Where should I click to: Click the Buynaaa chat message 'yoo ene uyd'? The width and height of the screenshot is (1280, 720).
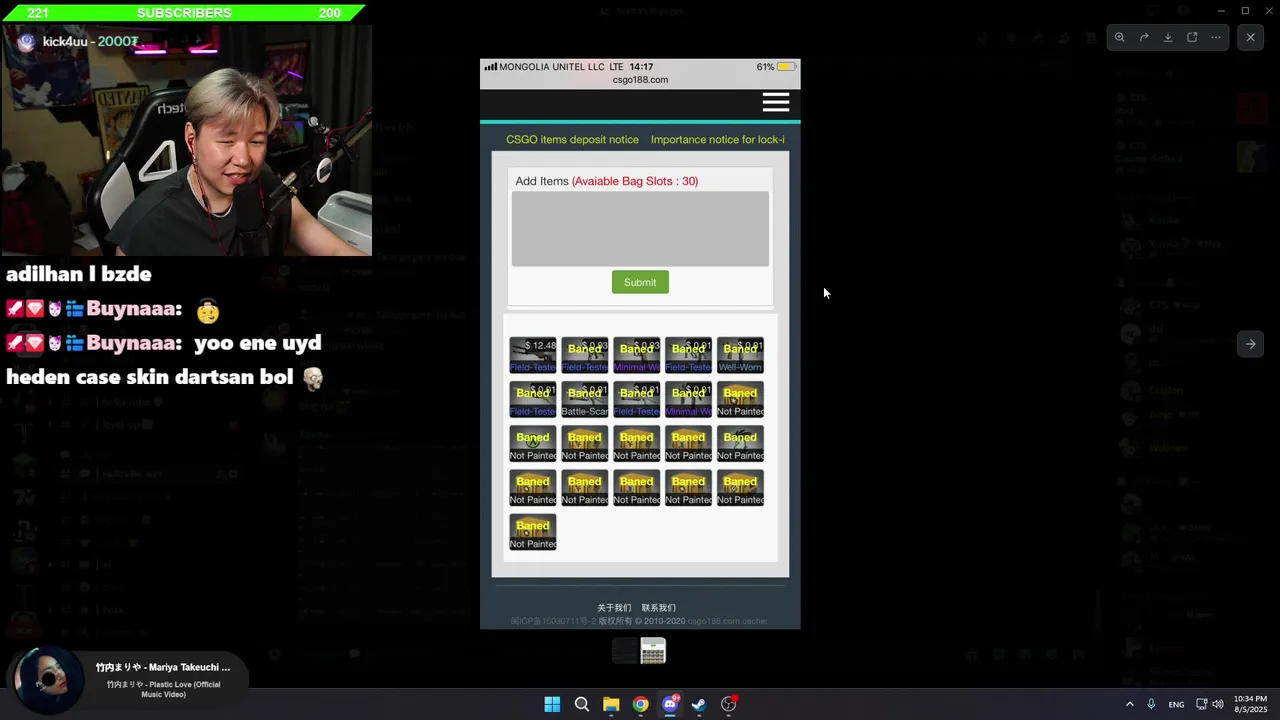[165, 360]
